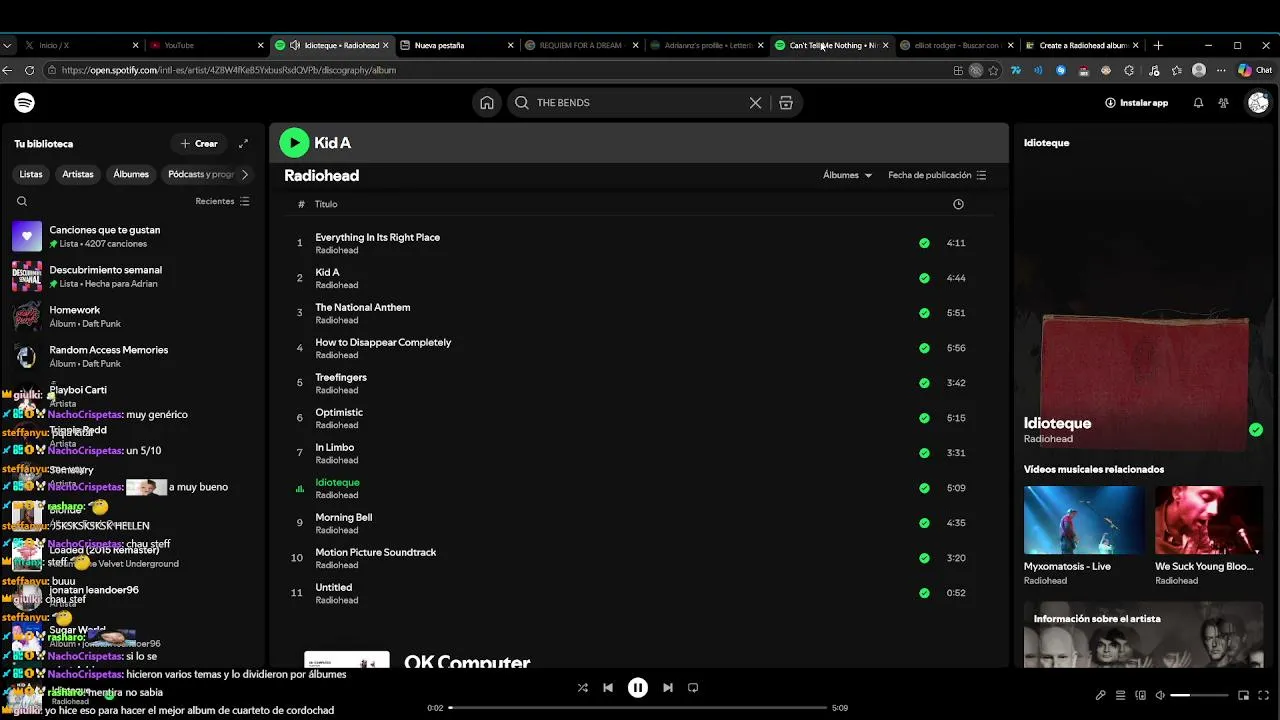The image size is (1280, 720).
Task: Toggle saved check for Kid A track
Action: pyautogui.click(x=924, y=278)
